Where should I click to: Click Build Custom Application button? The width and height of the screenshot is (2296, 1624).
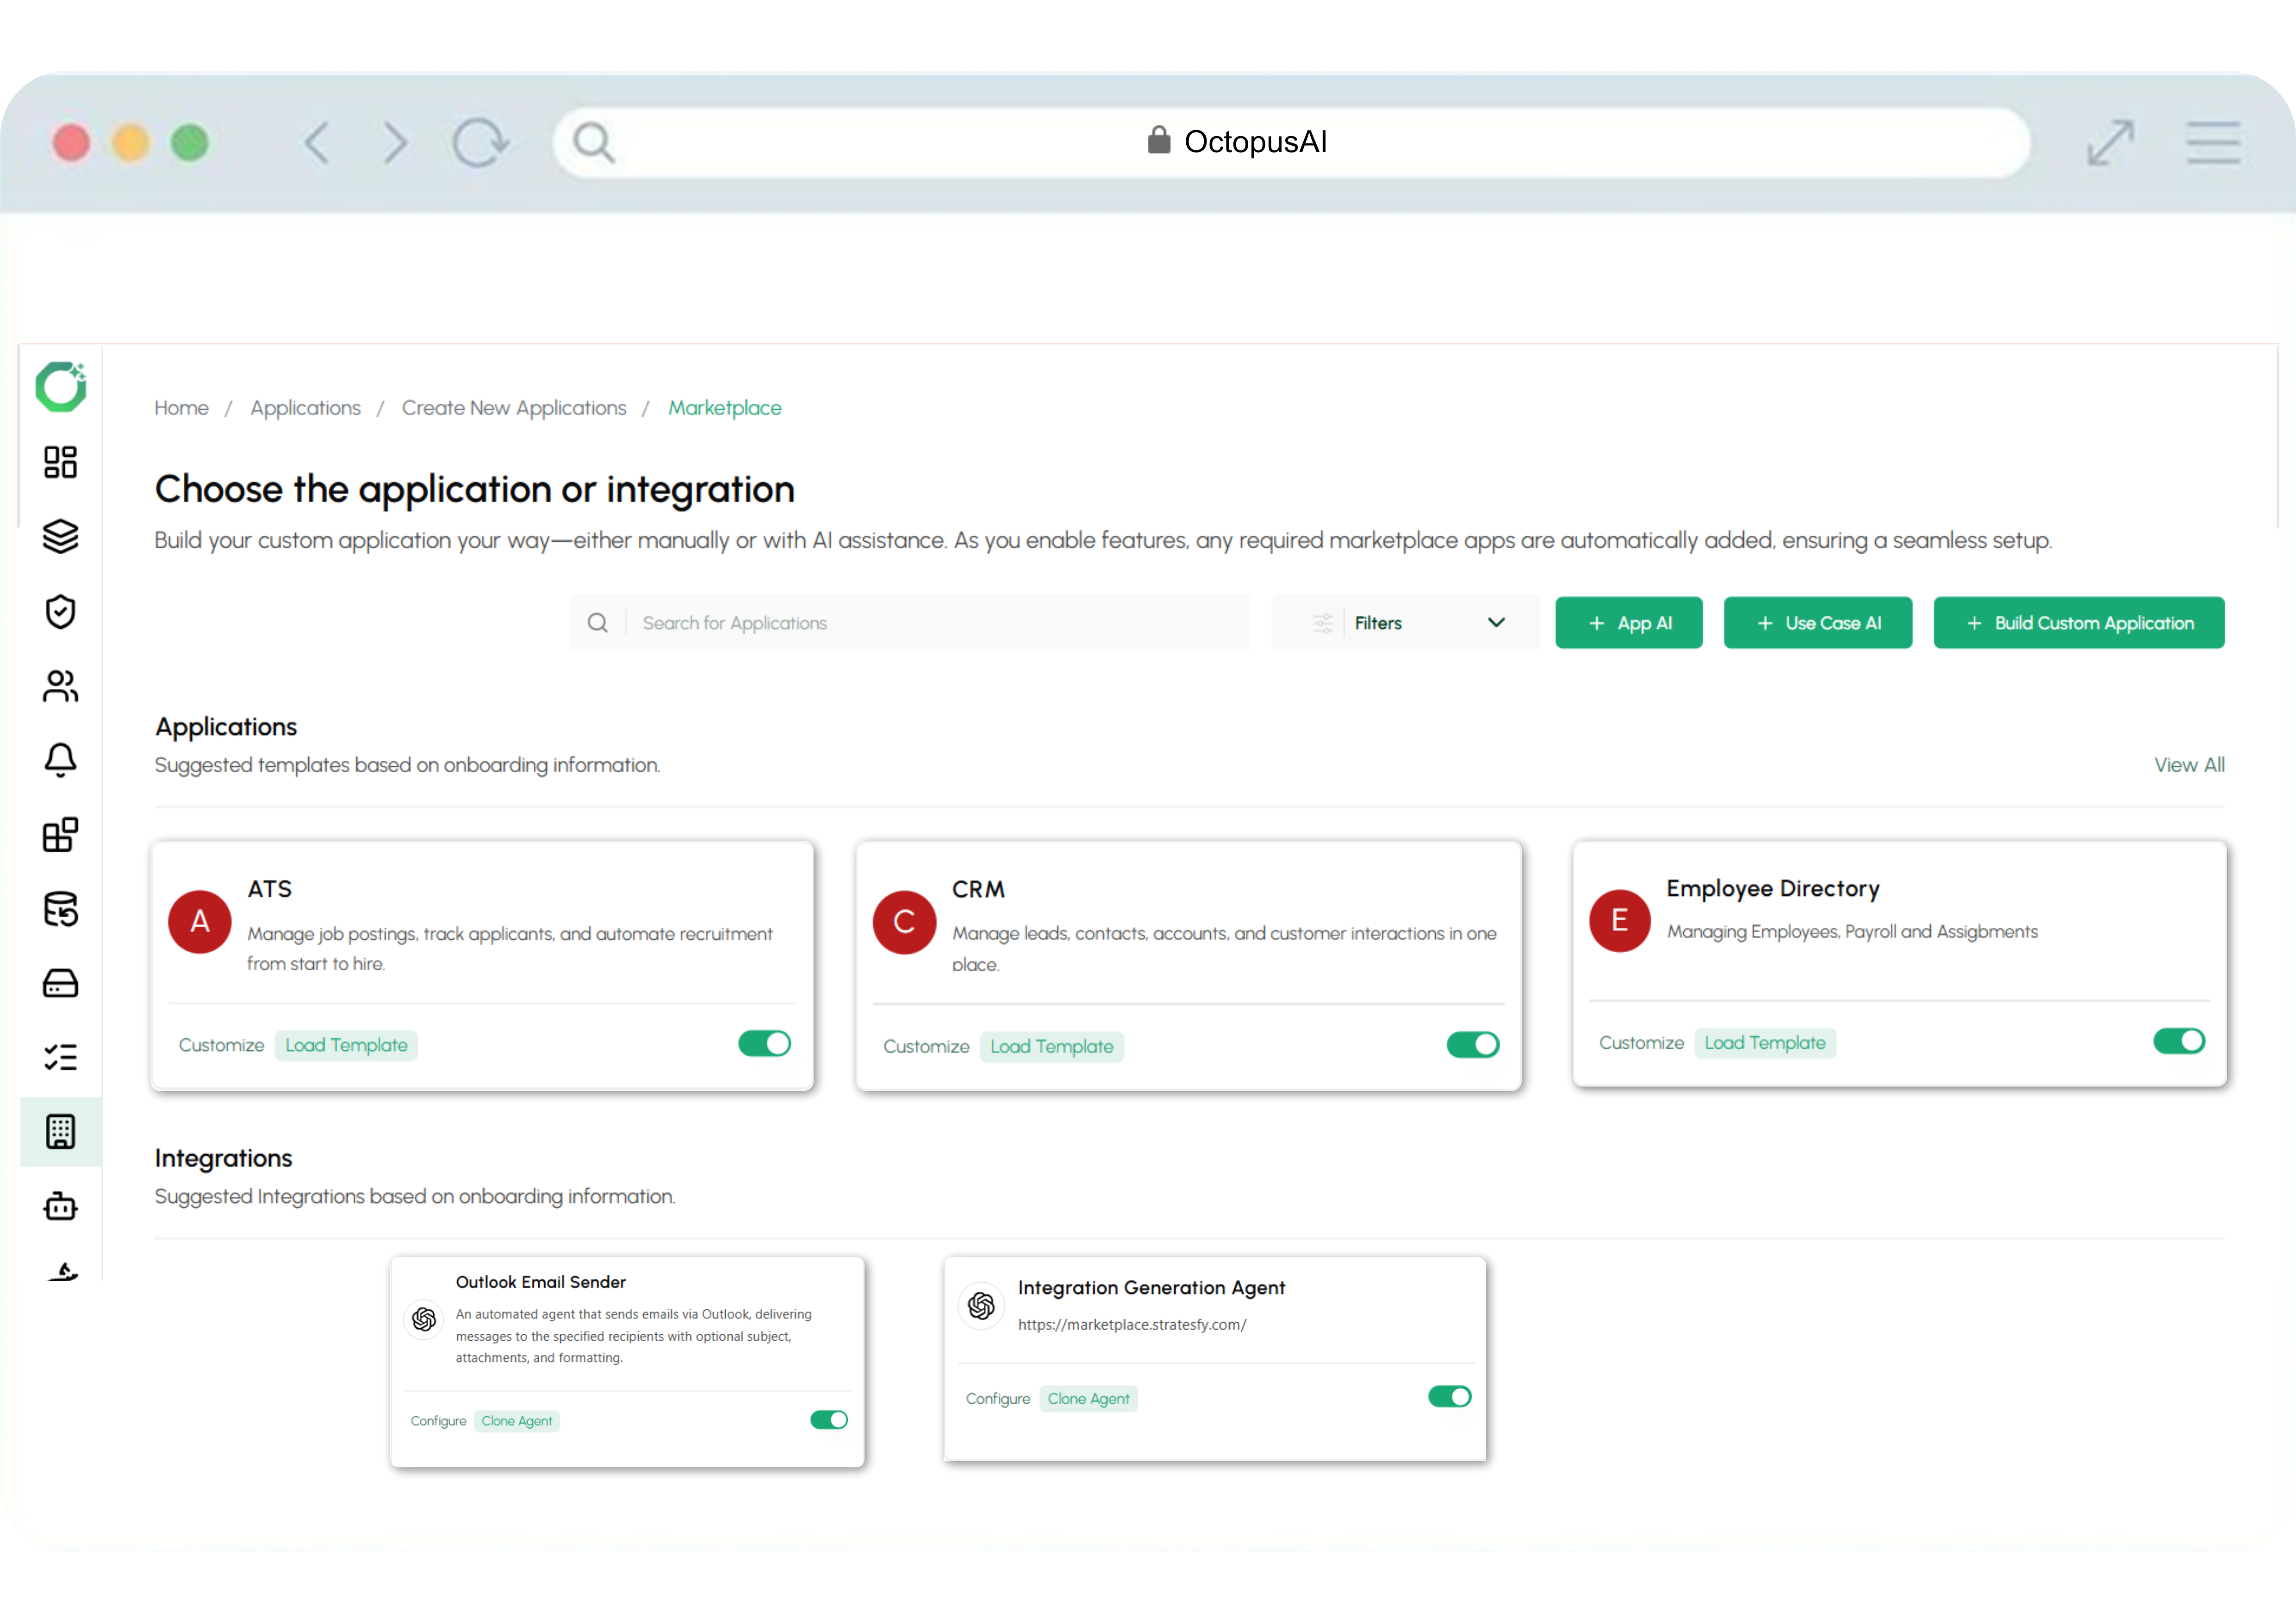pyautogui.click(x=2078, y=623)
